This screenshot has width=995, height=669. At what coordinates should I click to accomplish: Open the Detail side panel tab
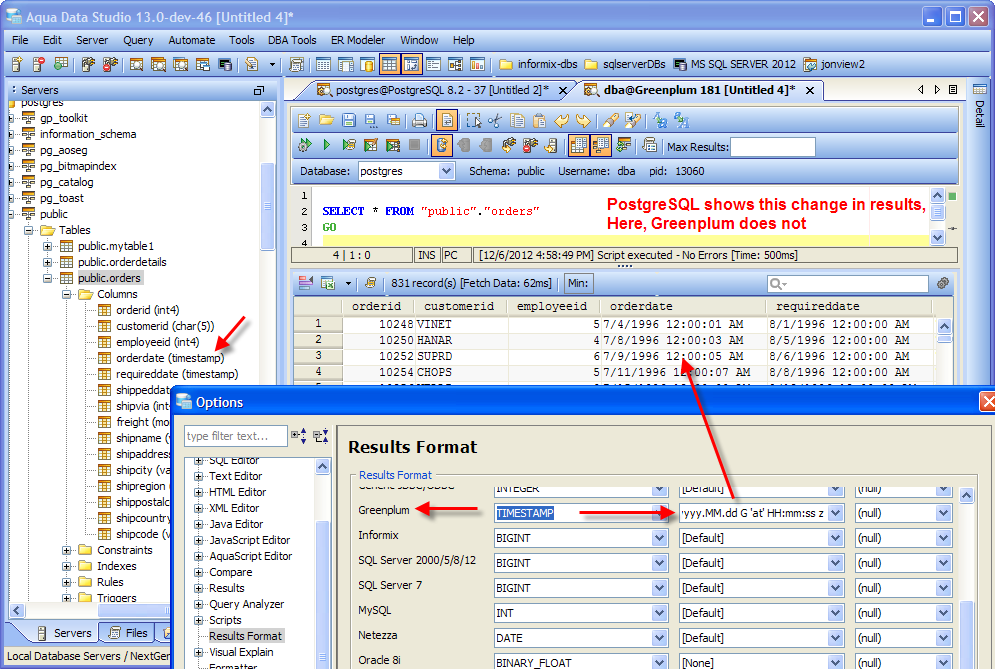pyautogui.click(x=980, y=106)
